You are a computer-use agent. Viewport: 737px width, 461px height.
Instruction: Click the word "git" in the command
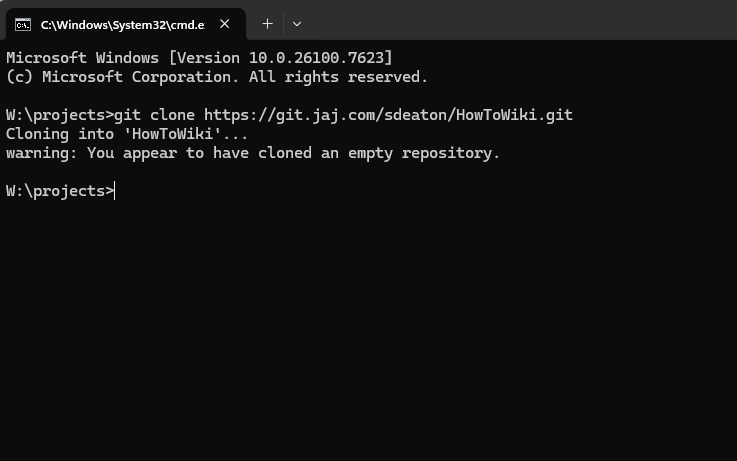click(130, 115)
